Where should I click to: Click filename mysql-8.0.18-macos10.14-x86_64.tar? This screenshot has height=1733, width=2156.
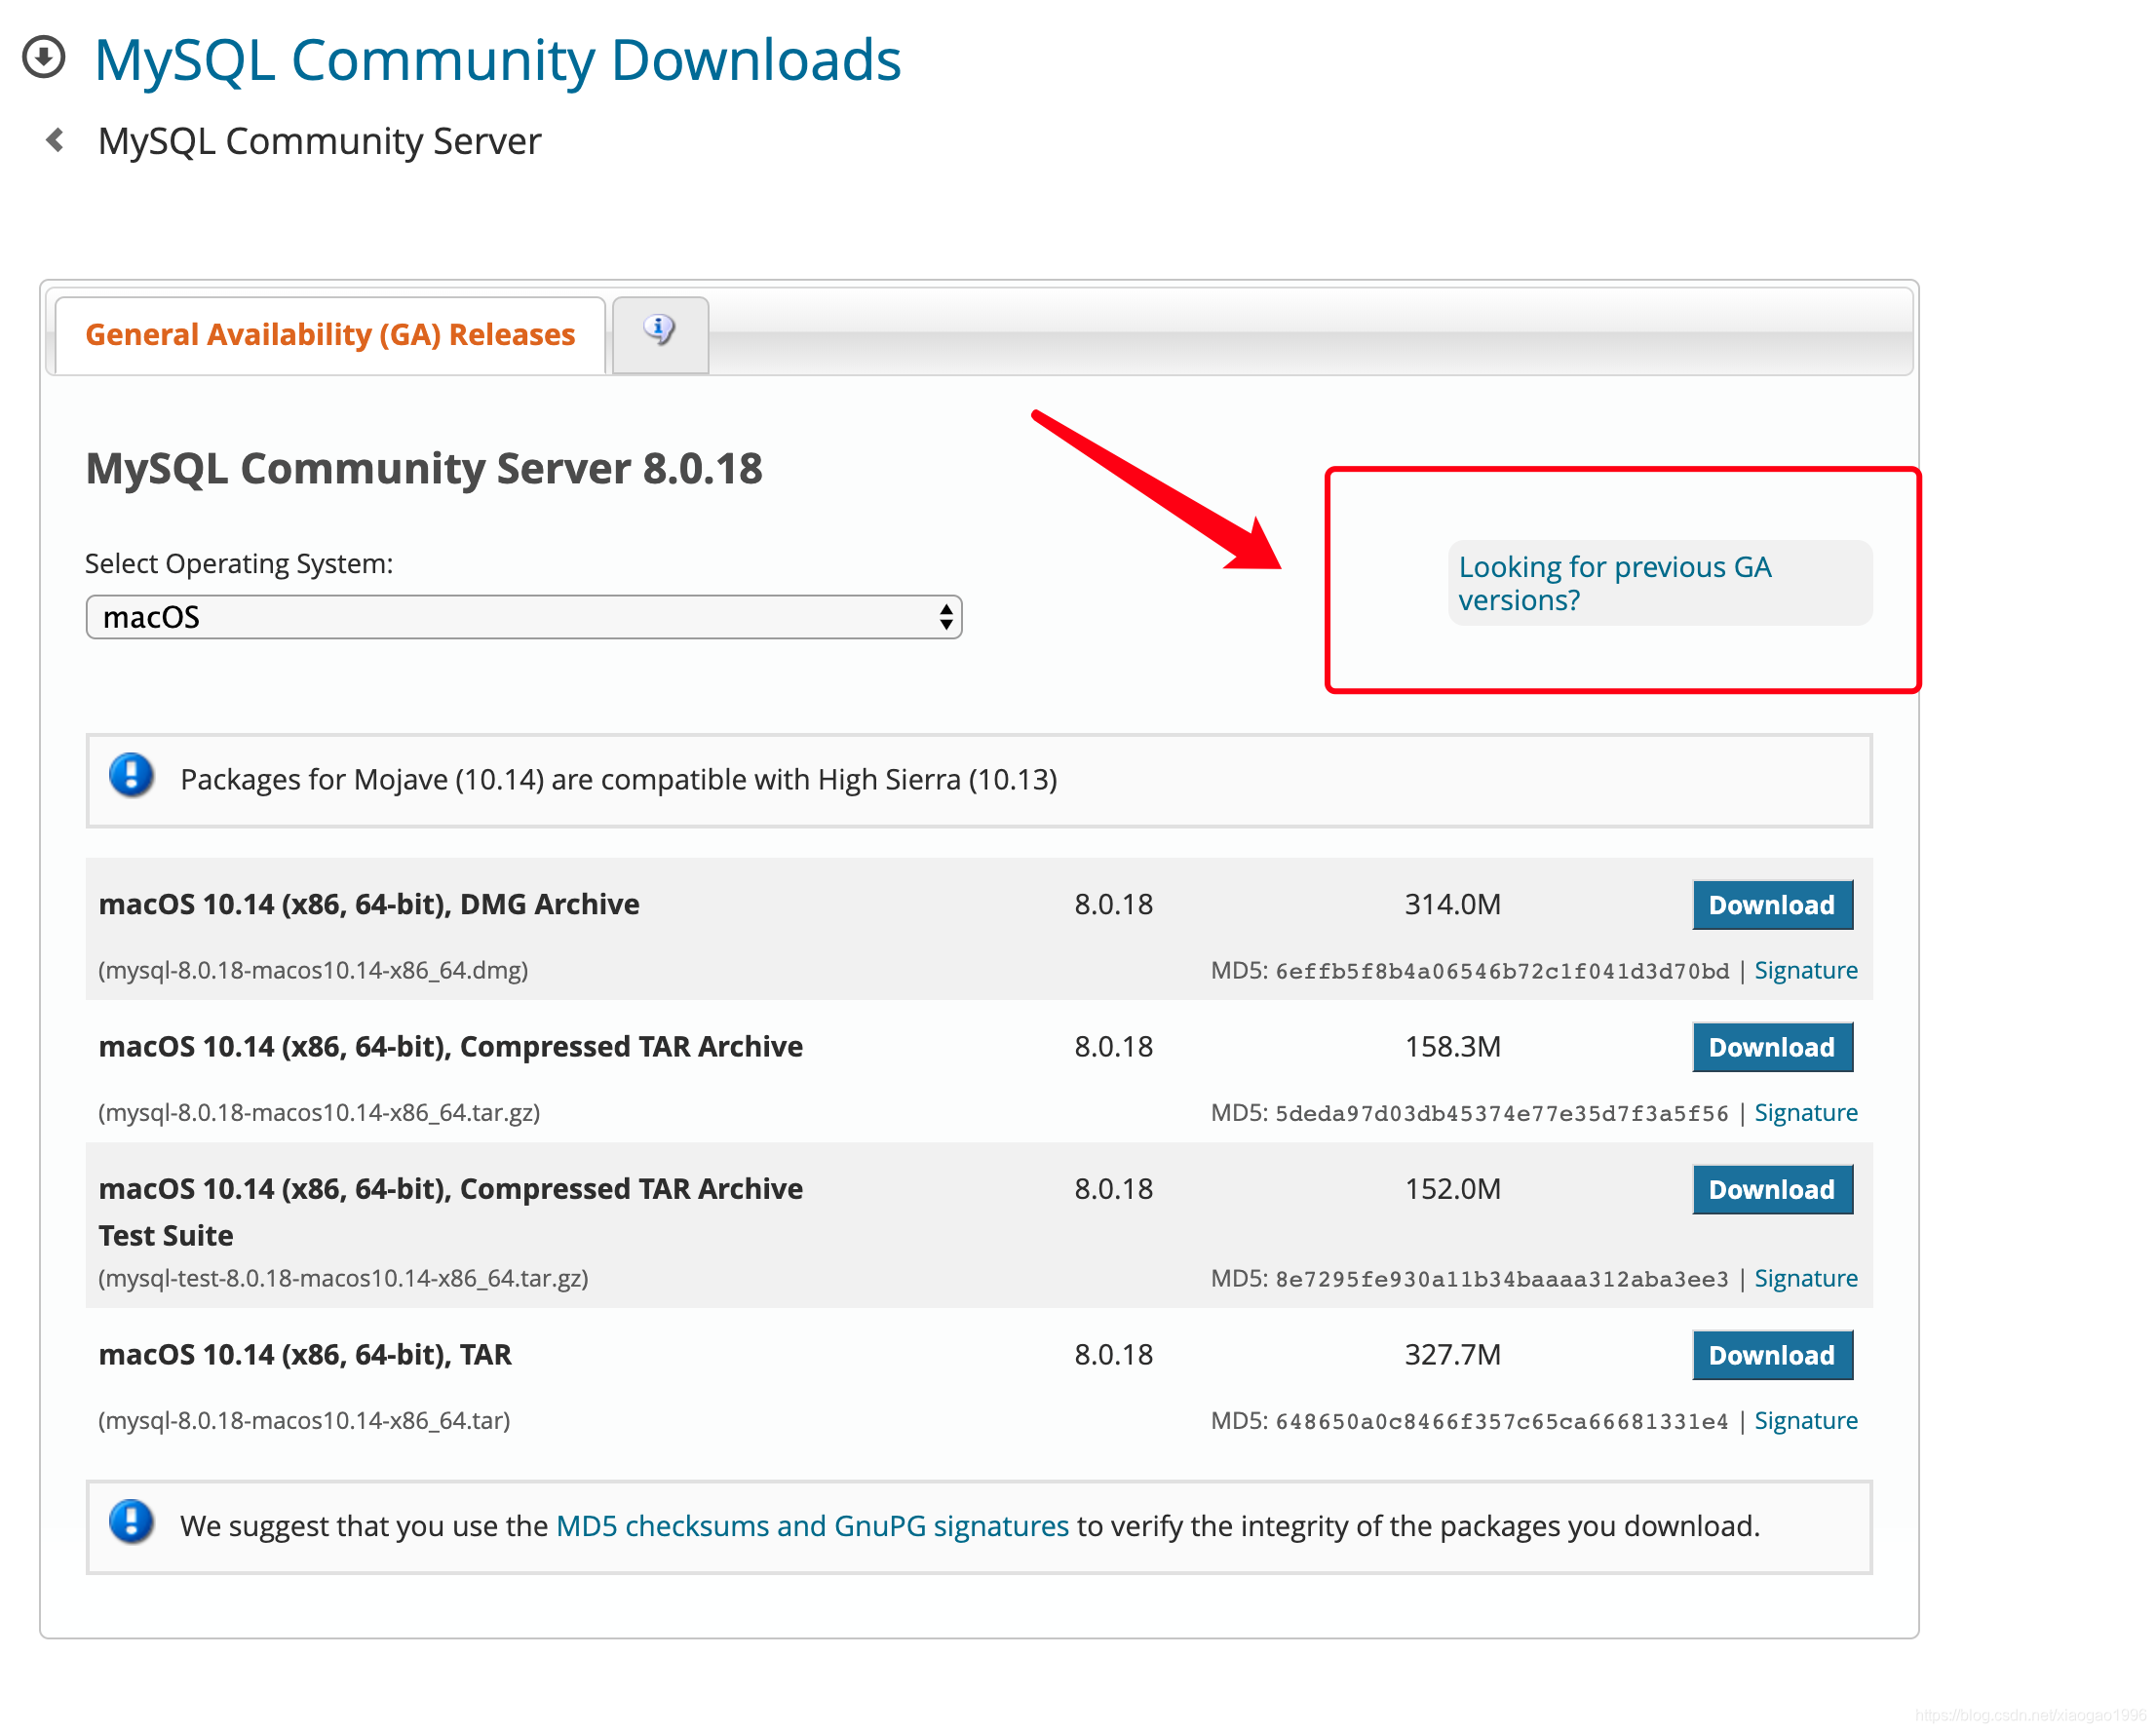304,1420
